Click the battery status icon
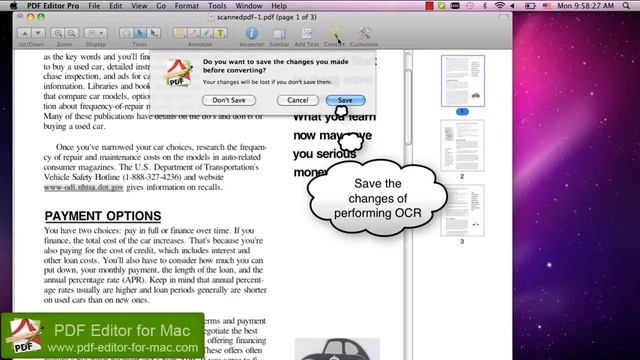This screenshot has height=360, width=640. pyautogui.click(x=530, y=6)
